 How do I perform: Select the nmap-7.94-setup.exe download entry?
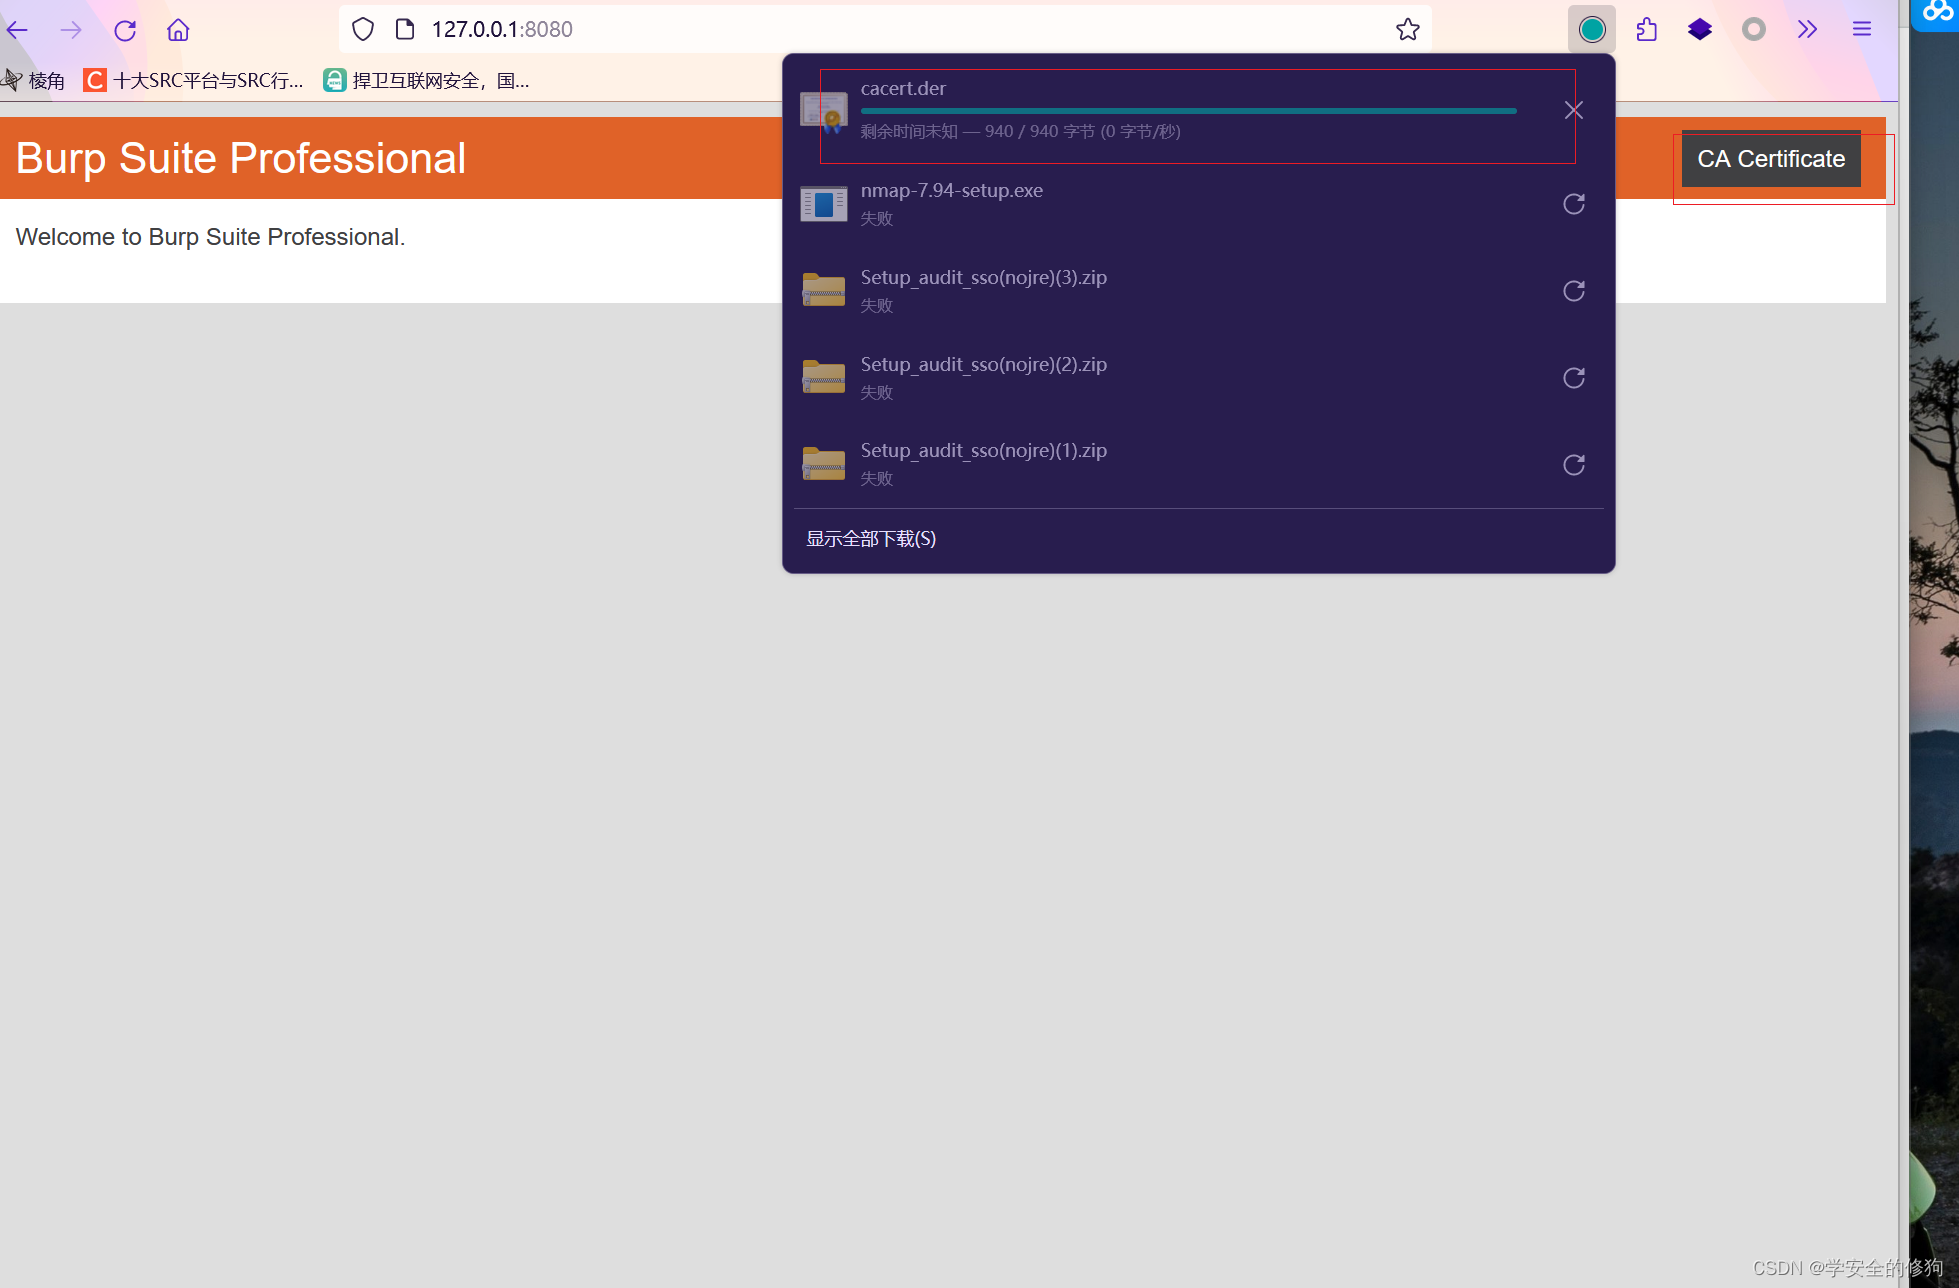click(x=1198, y=204)
